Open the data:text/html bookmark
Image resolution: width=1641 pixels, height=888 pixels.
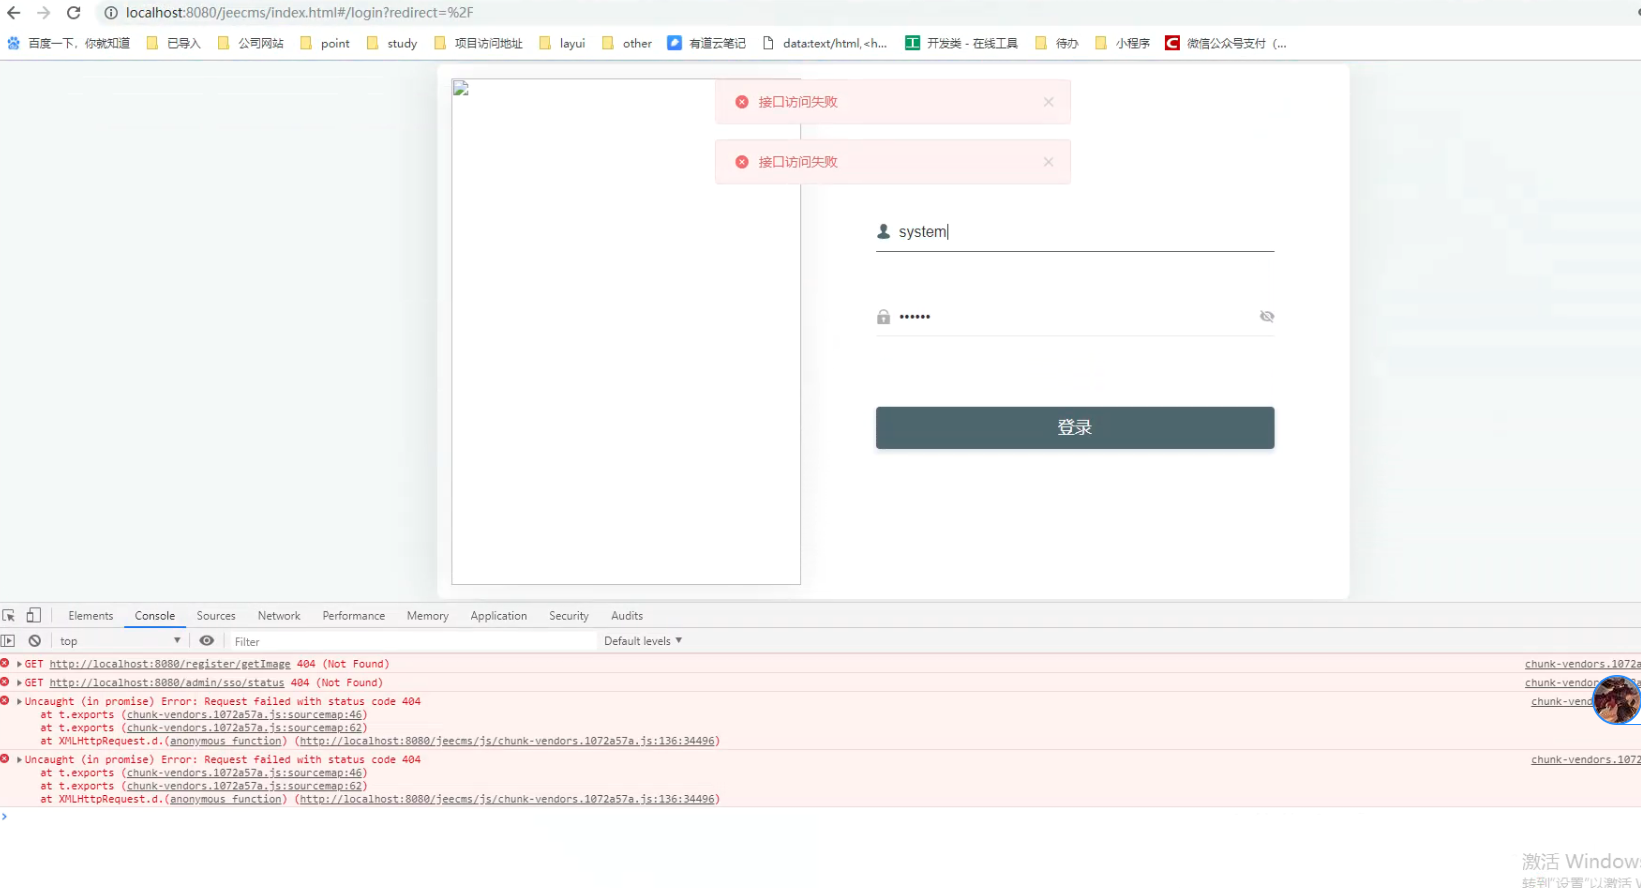[825, 43]
